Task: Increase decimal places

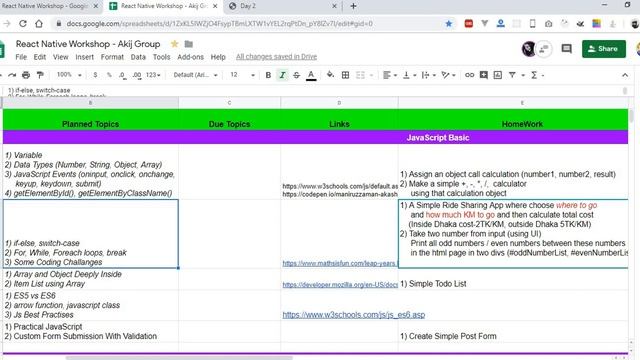Action: (137, 75)
